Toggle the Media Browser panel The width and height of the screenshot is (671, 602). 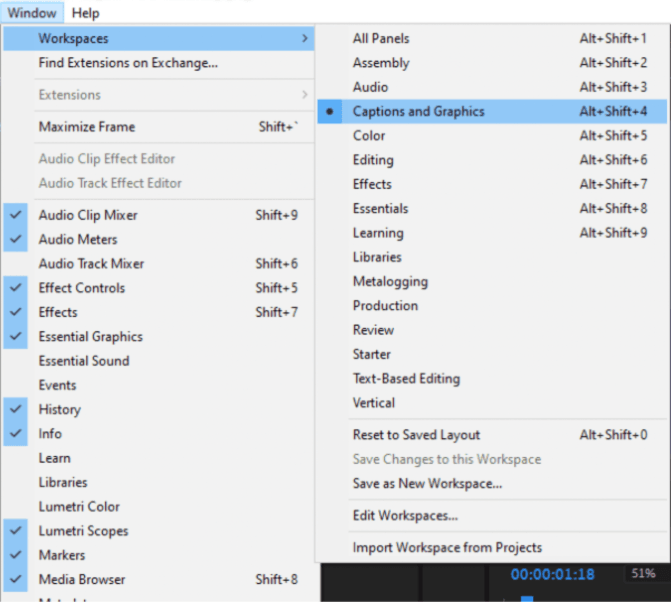coord(82,579)
